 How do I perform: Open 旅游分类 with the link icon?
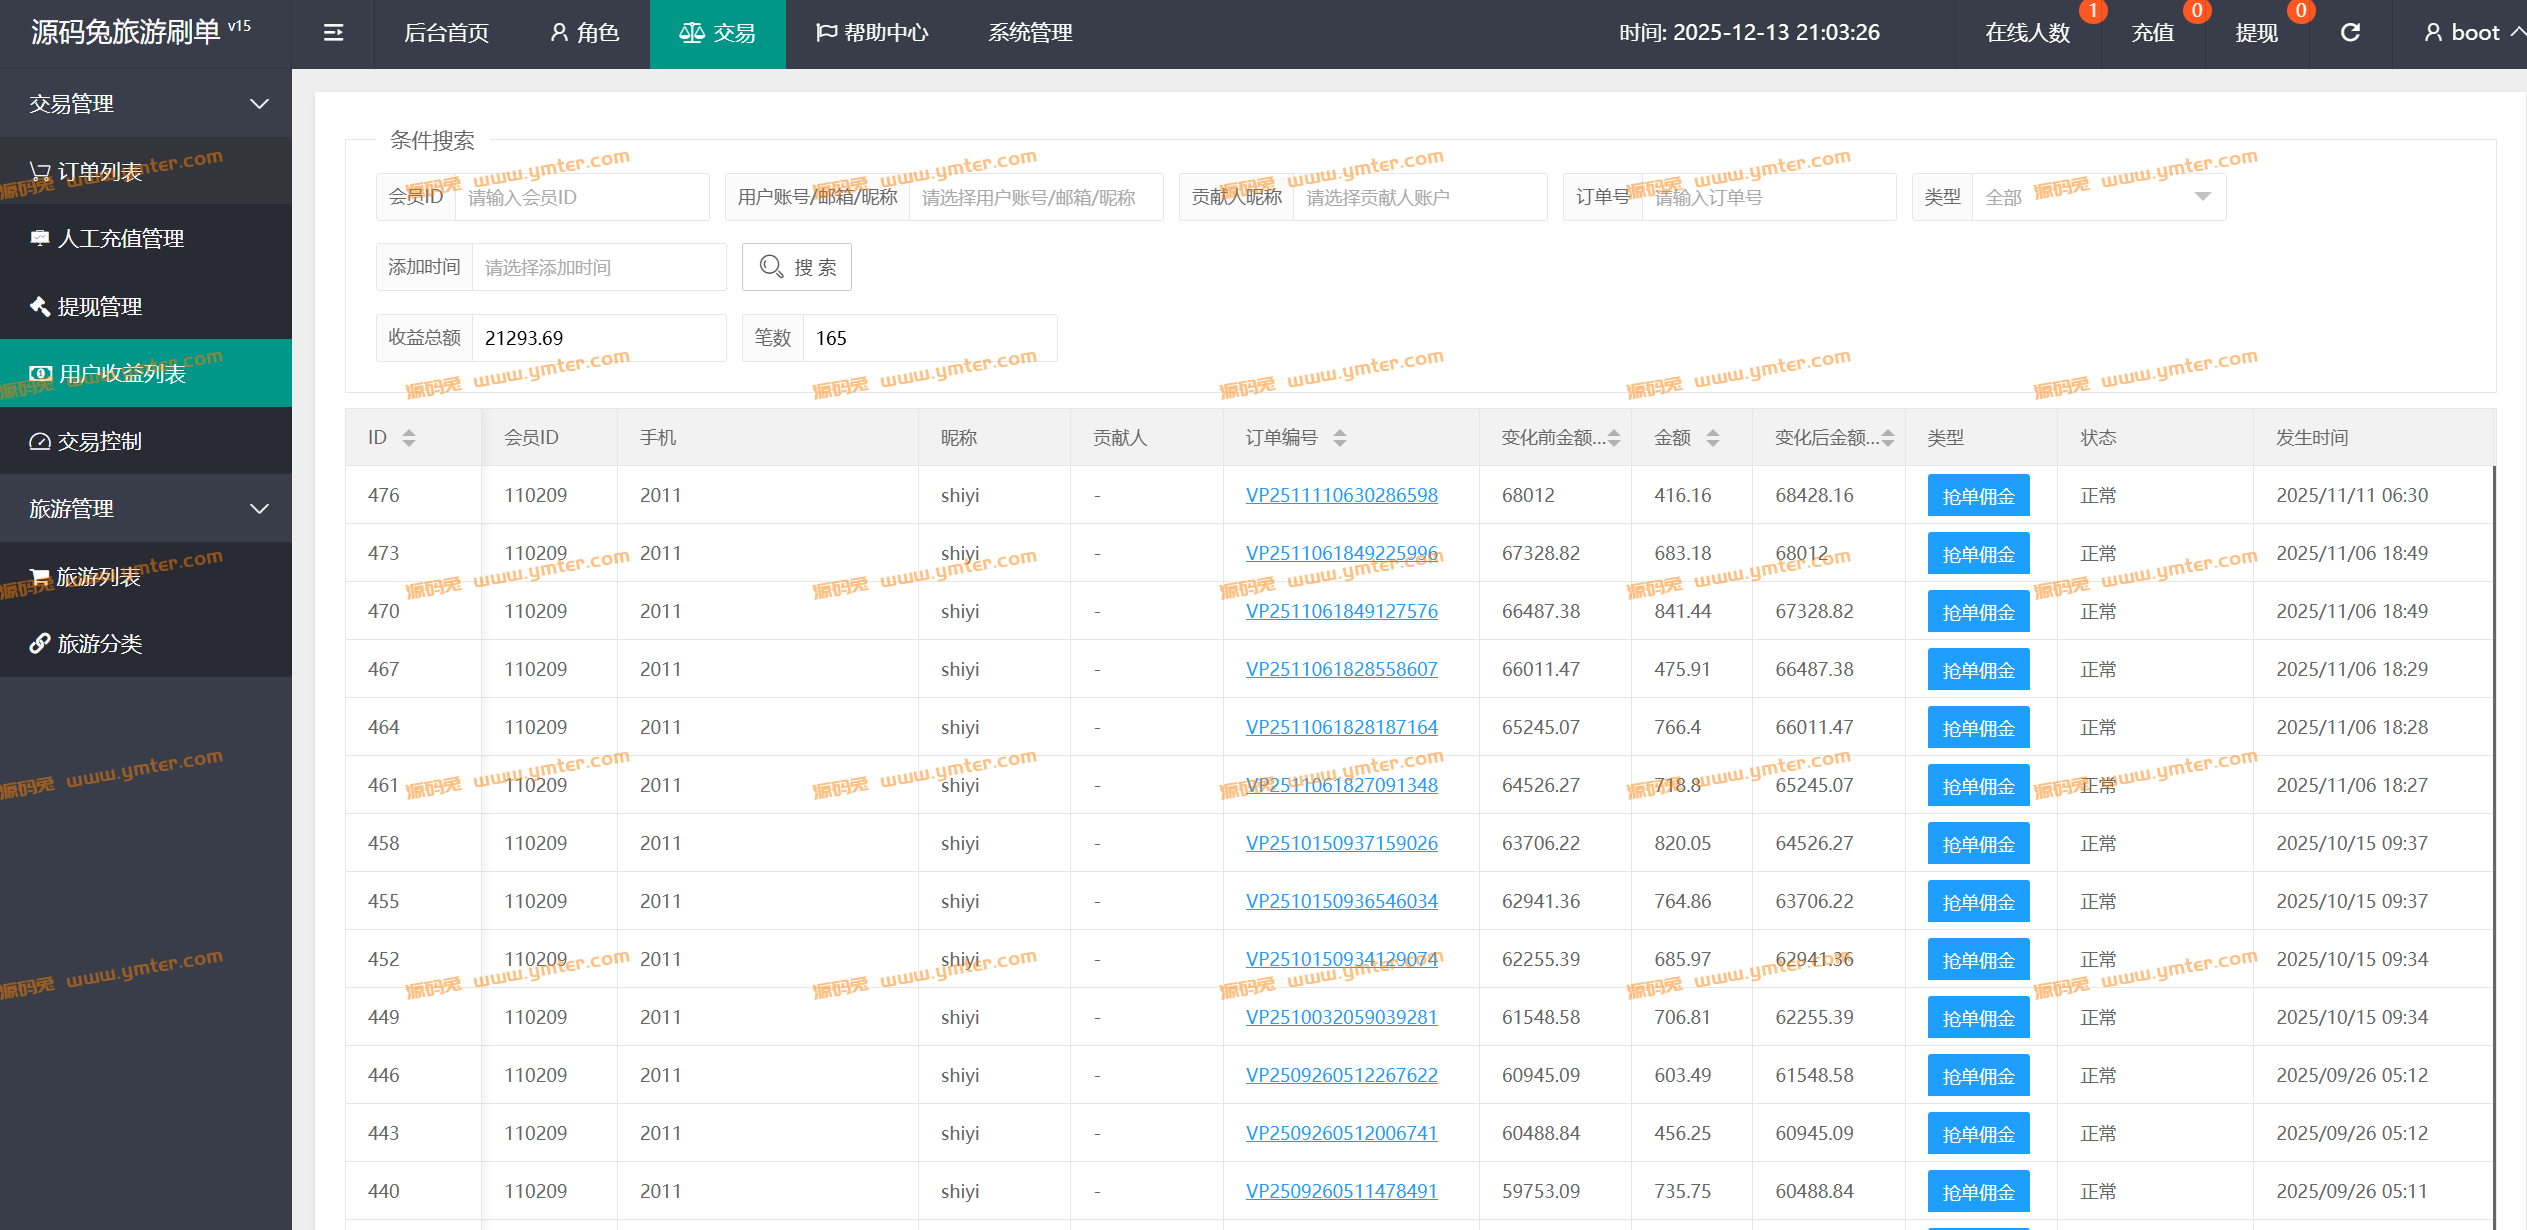coord(100,644)
